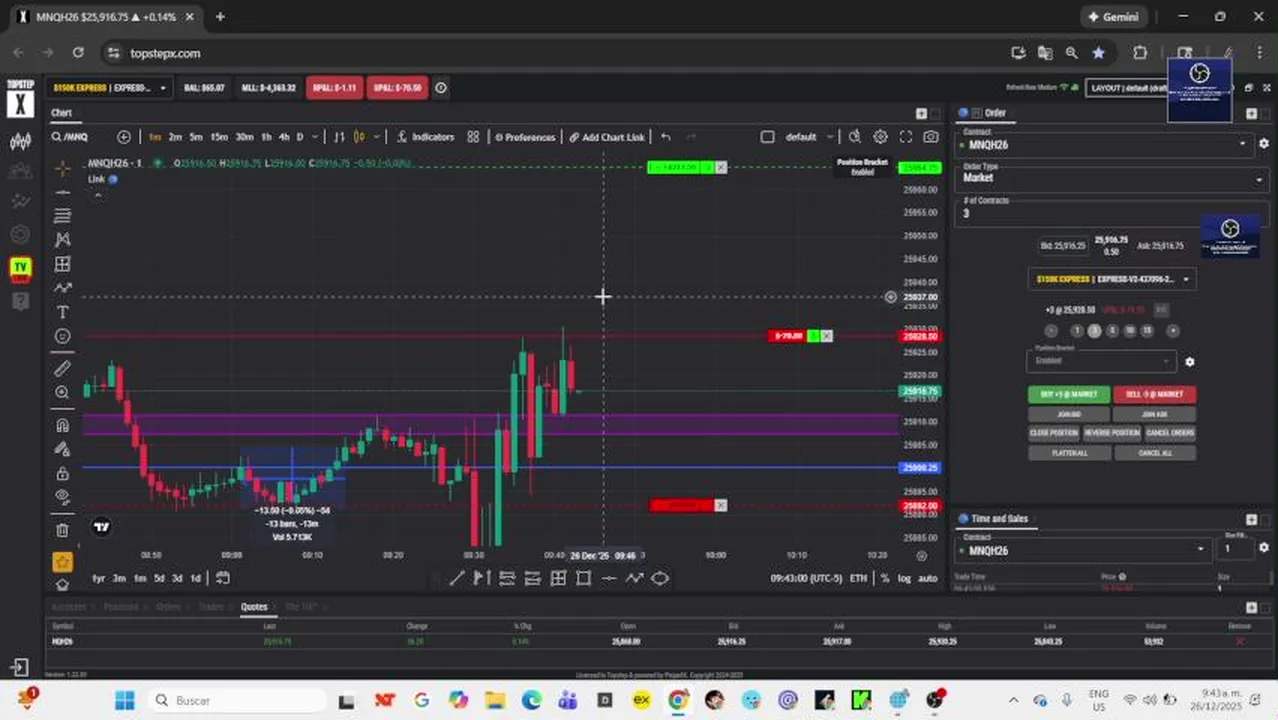This screenshot has width=1278, height=720.
Task: Select the 15m timeframe
Action: (x=218, y=137)
